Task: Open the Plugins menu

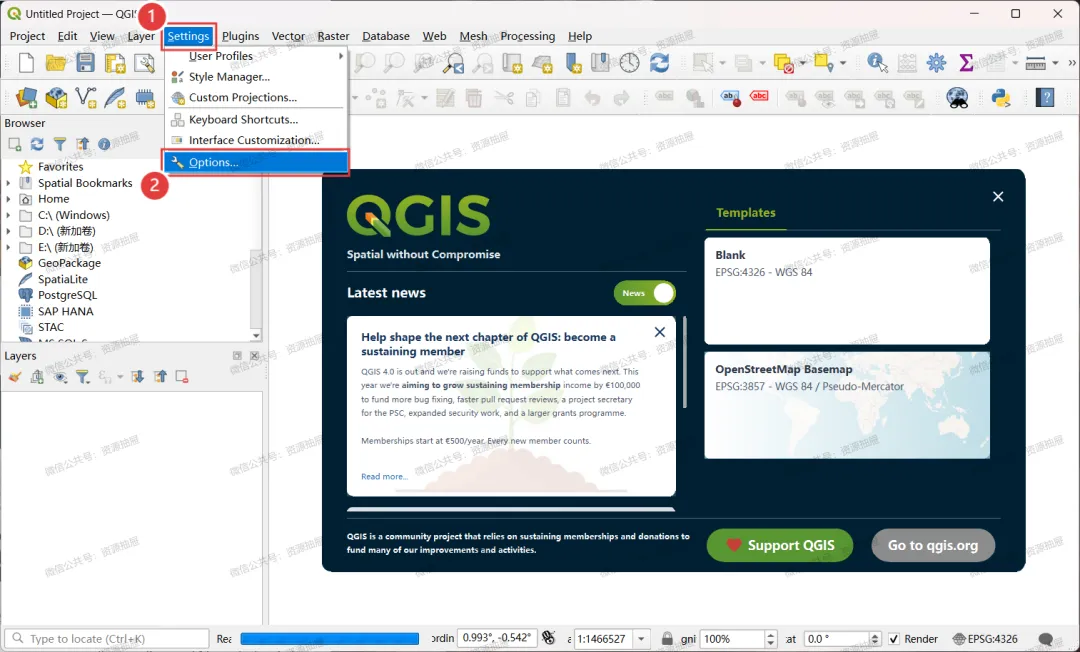Action: point(240,36)
